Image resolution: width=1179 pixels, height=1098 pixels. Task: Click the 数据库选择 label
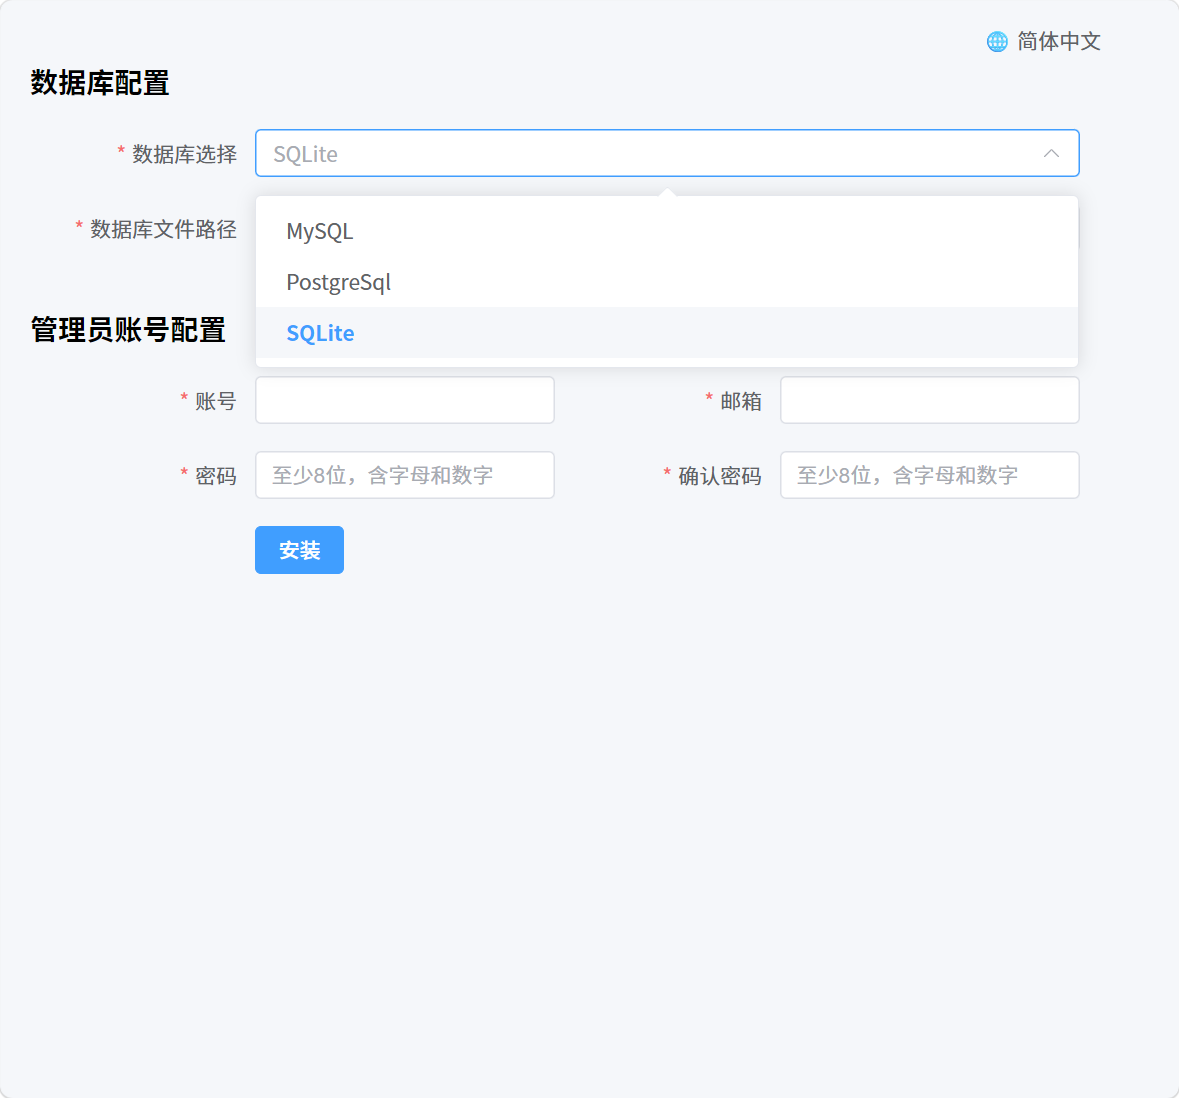[x=184, y=154]
